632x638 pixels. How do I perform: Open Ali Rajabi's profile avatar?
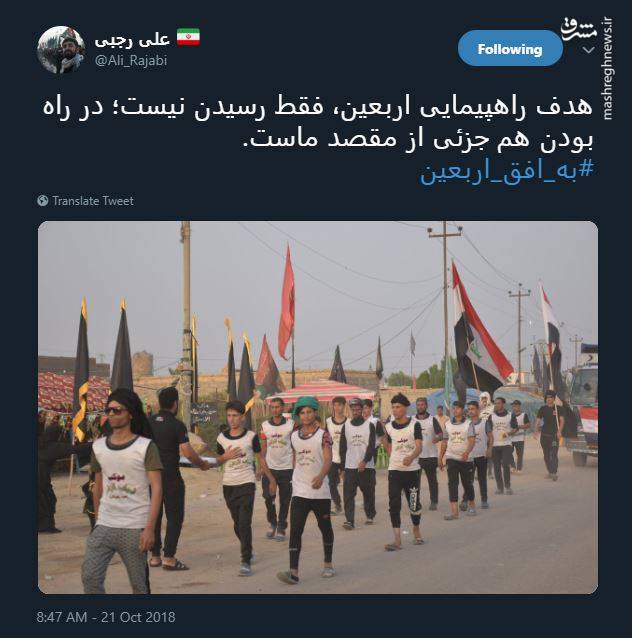[x=61, y=50]
